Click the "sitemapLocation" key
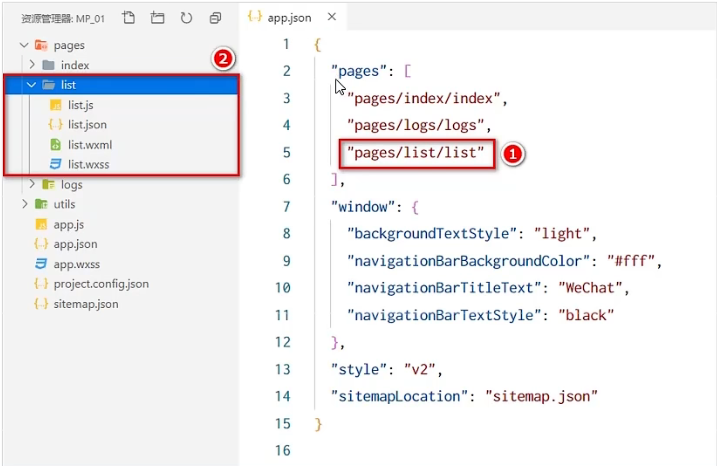This screenshot has height=466, width=717. click(x=399, y=396)
